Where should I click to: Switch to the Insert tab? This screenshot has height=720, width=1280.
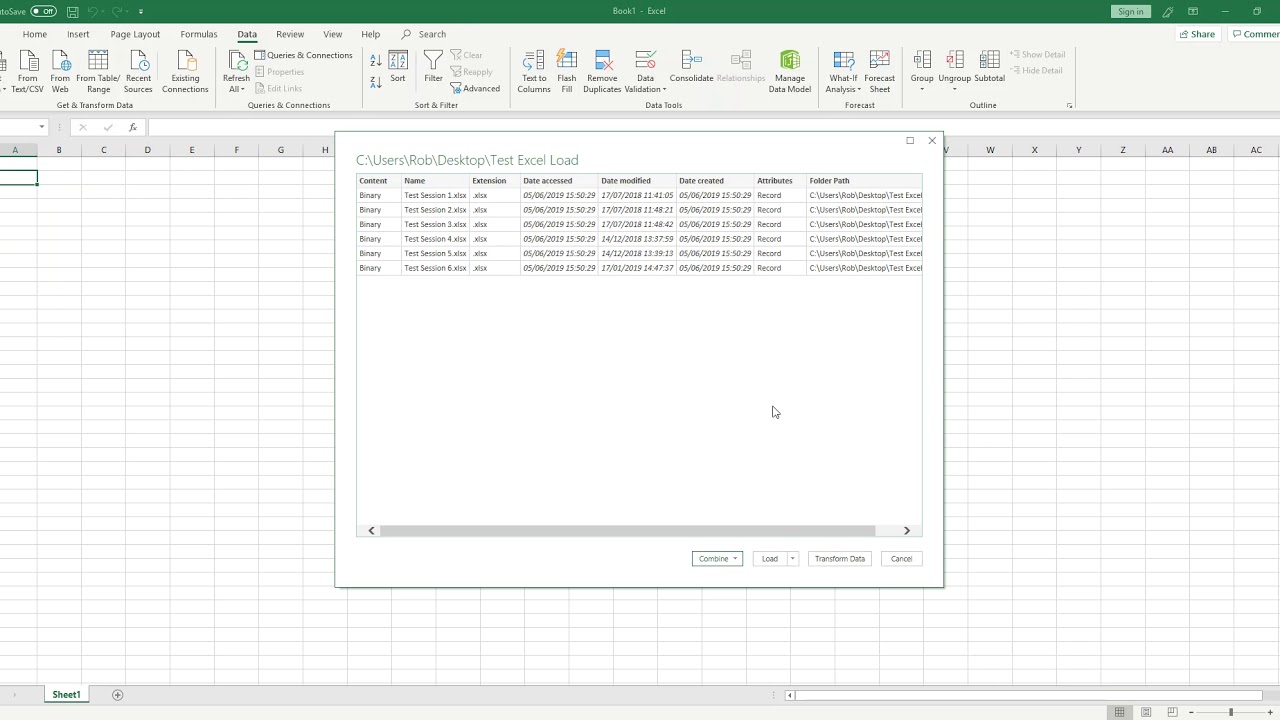[78, 34]
